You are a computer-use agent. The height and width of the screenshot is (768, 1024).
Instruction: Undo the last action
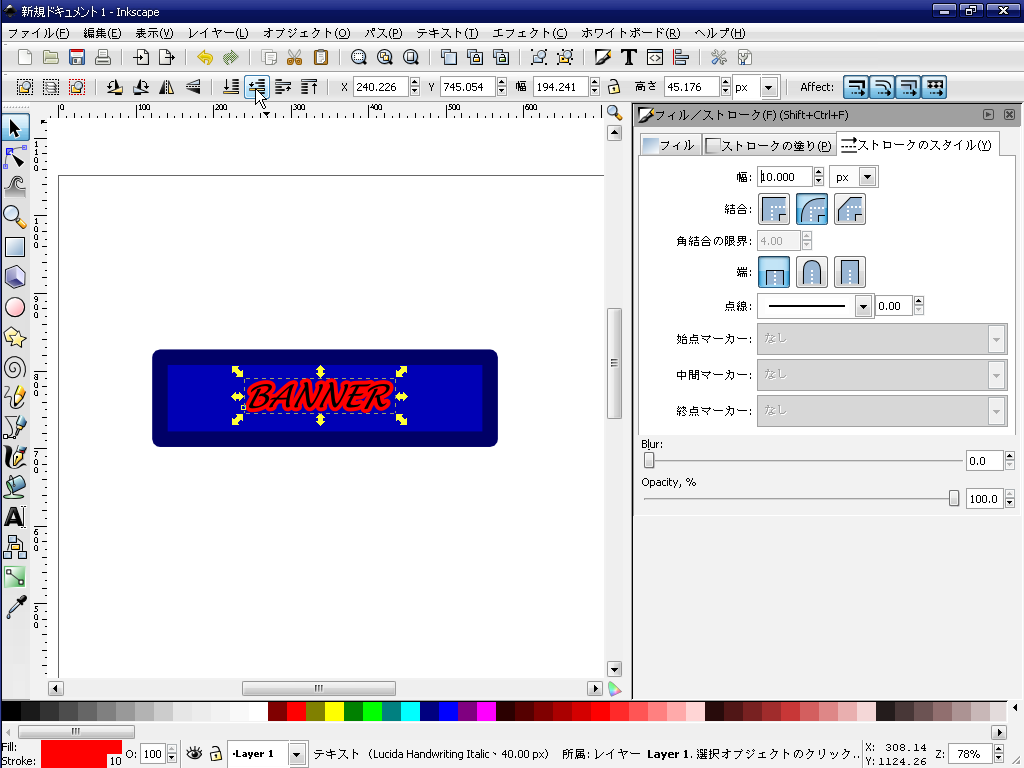click(x=205, y=57)
